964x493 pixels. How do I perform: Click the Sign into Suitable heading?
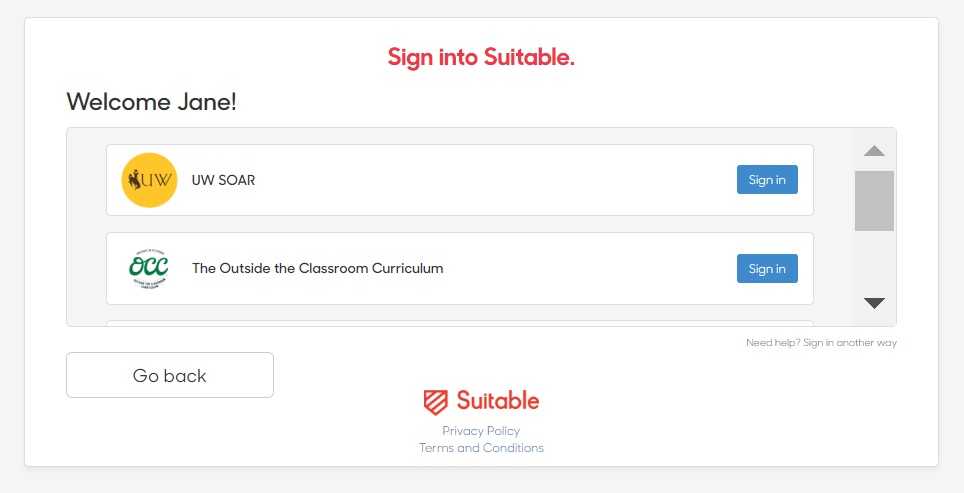[481, 57]
